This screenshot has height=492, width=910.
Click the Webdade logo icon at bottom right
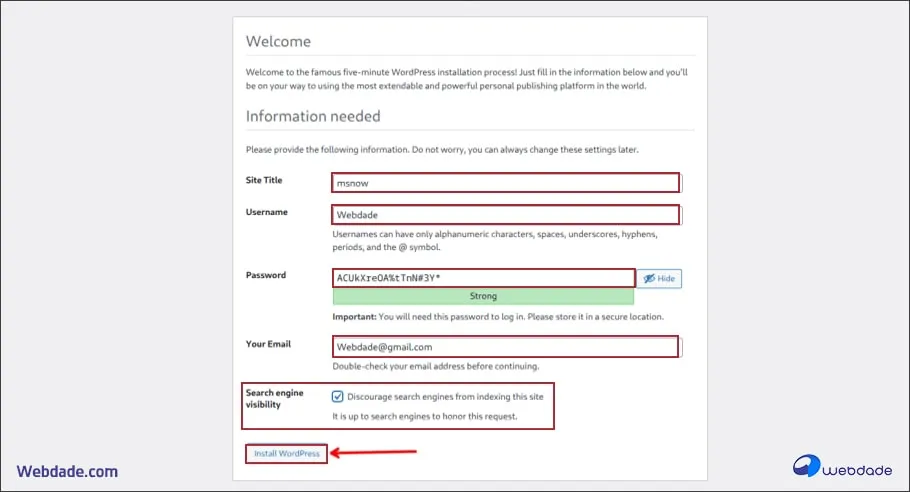tap(808, 466)
